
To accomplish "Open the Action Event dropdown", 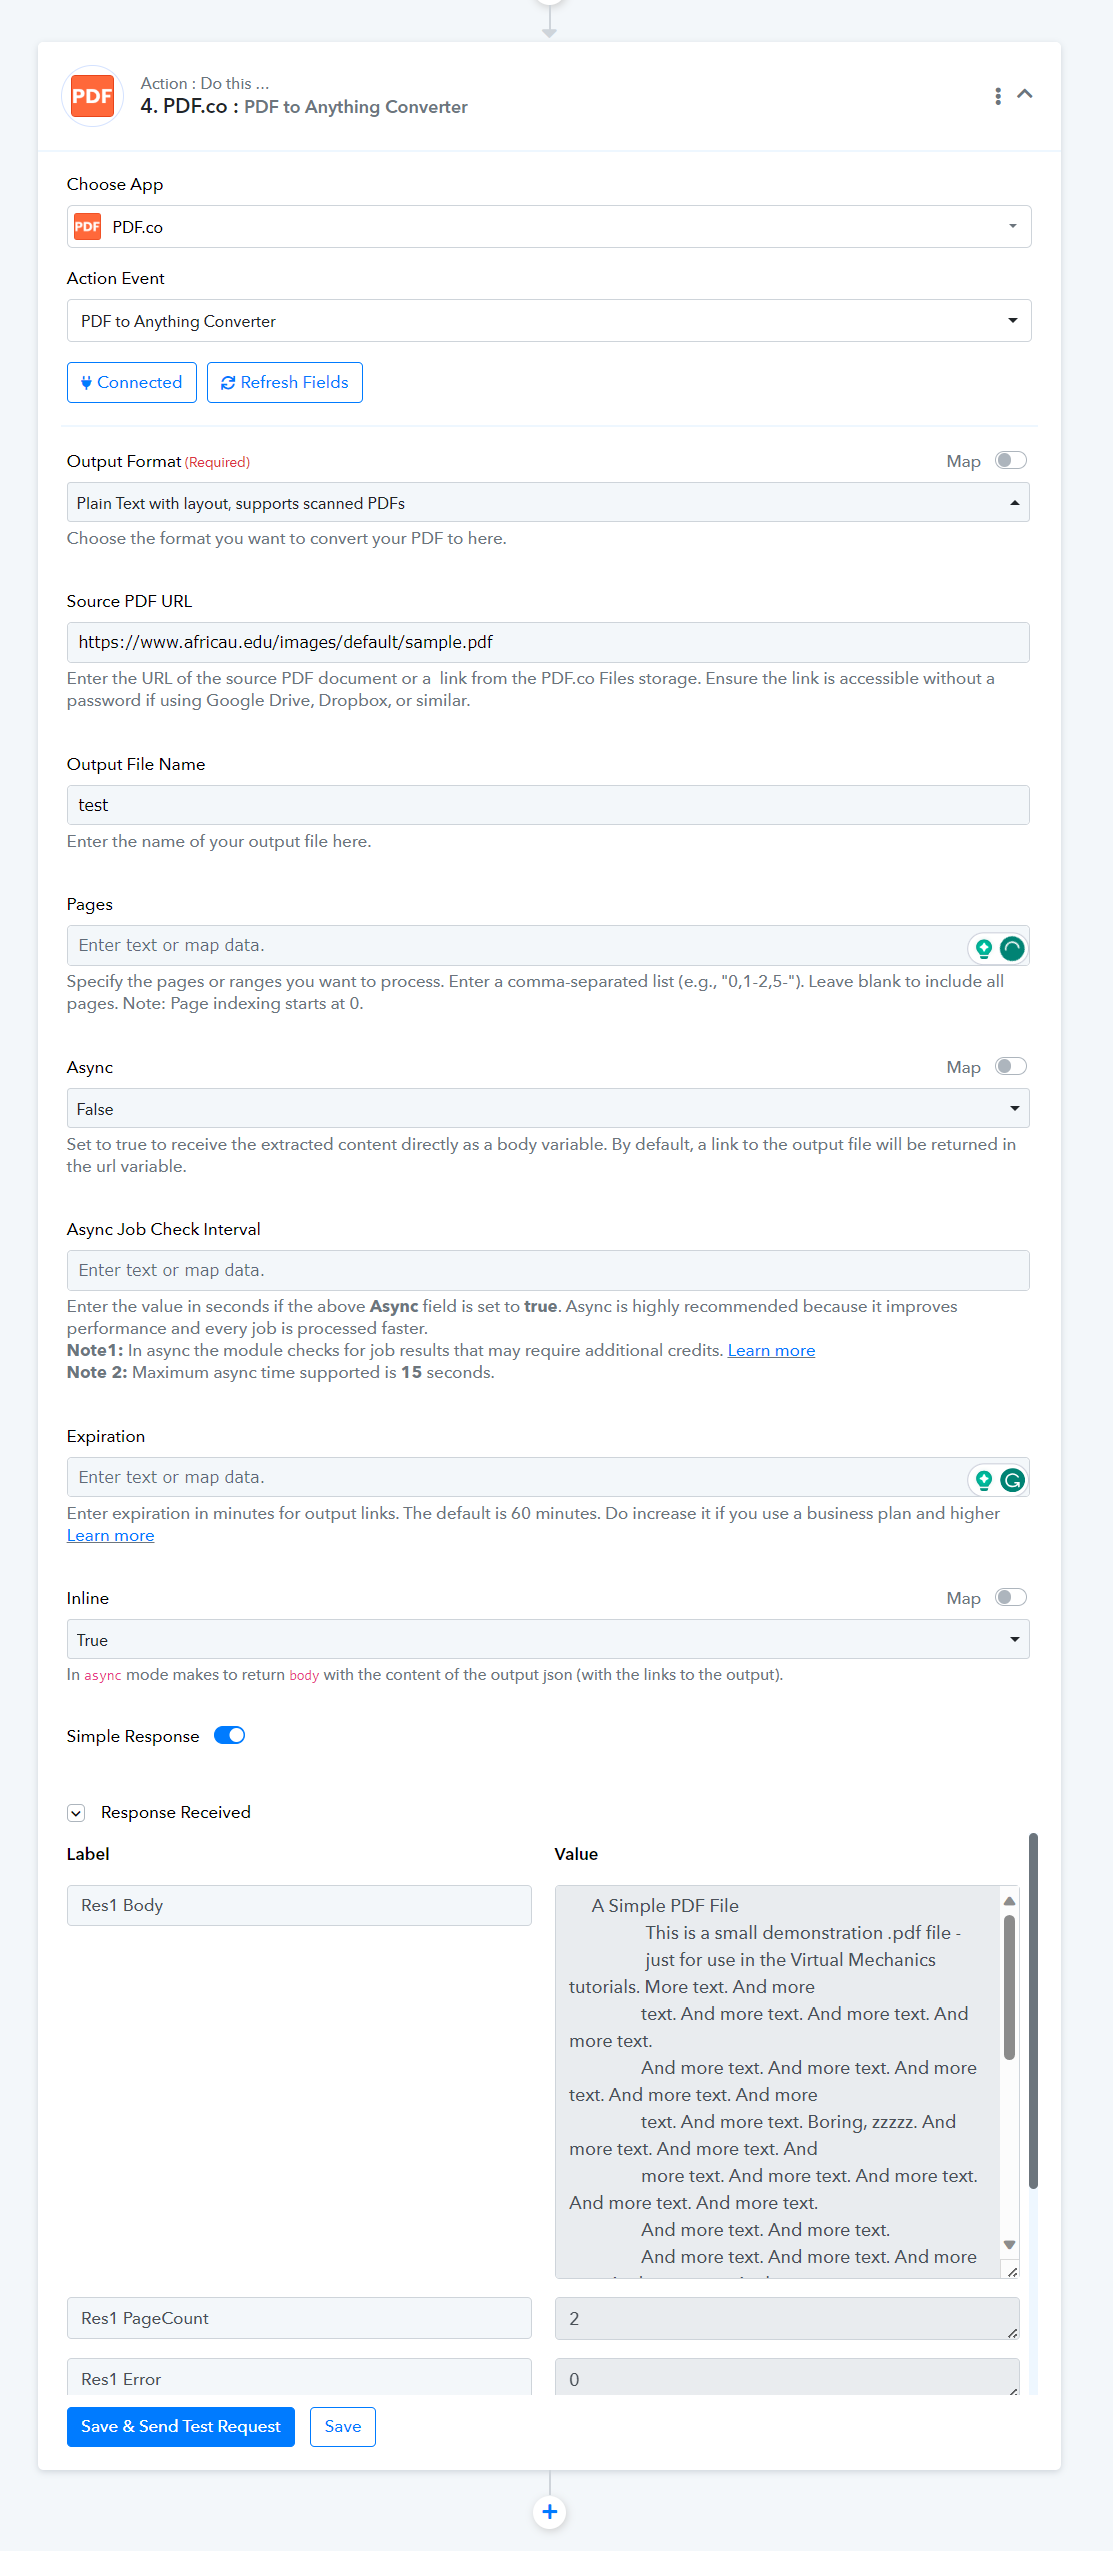I will (x=548, y=321).
